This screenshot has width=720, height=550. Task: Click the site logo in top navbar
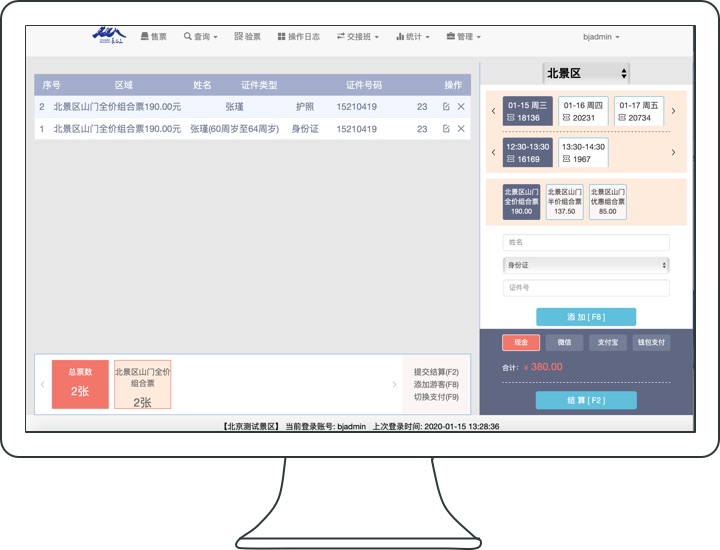pyautogui.click(x=109, y=35)
